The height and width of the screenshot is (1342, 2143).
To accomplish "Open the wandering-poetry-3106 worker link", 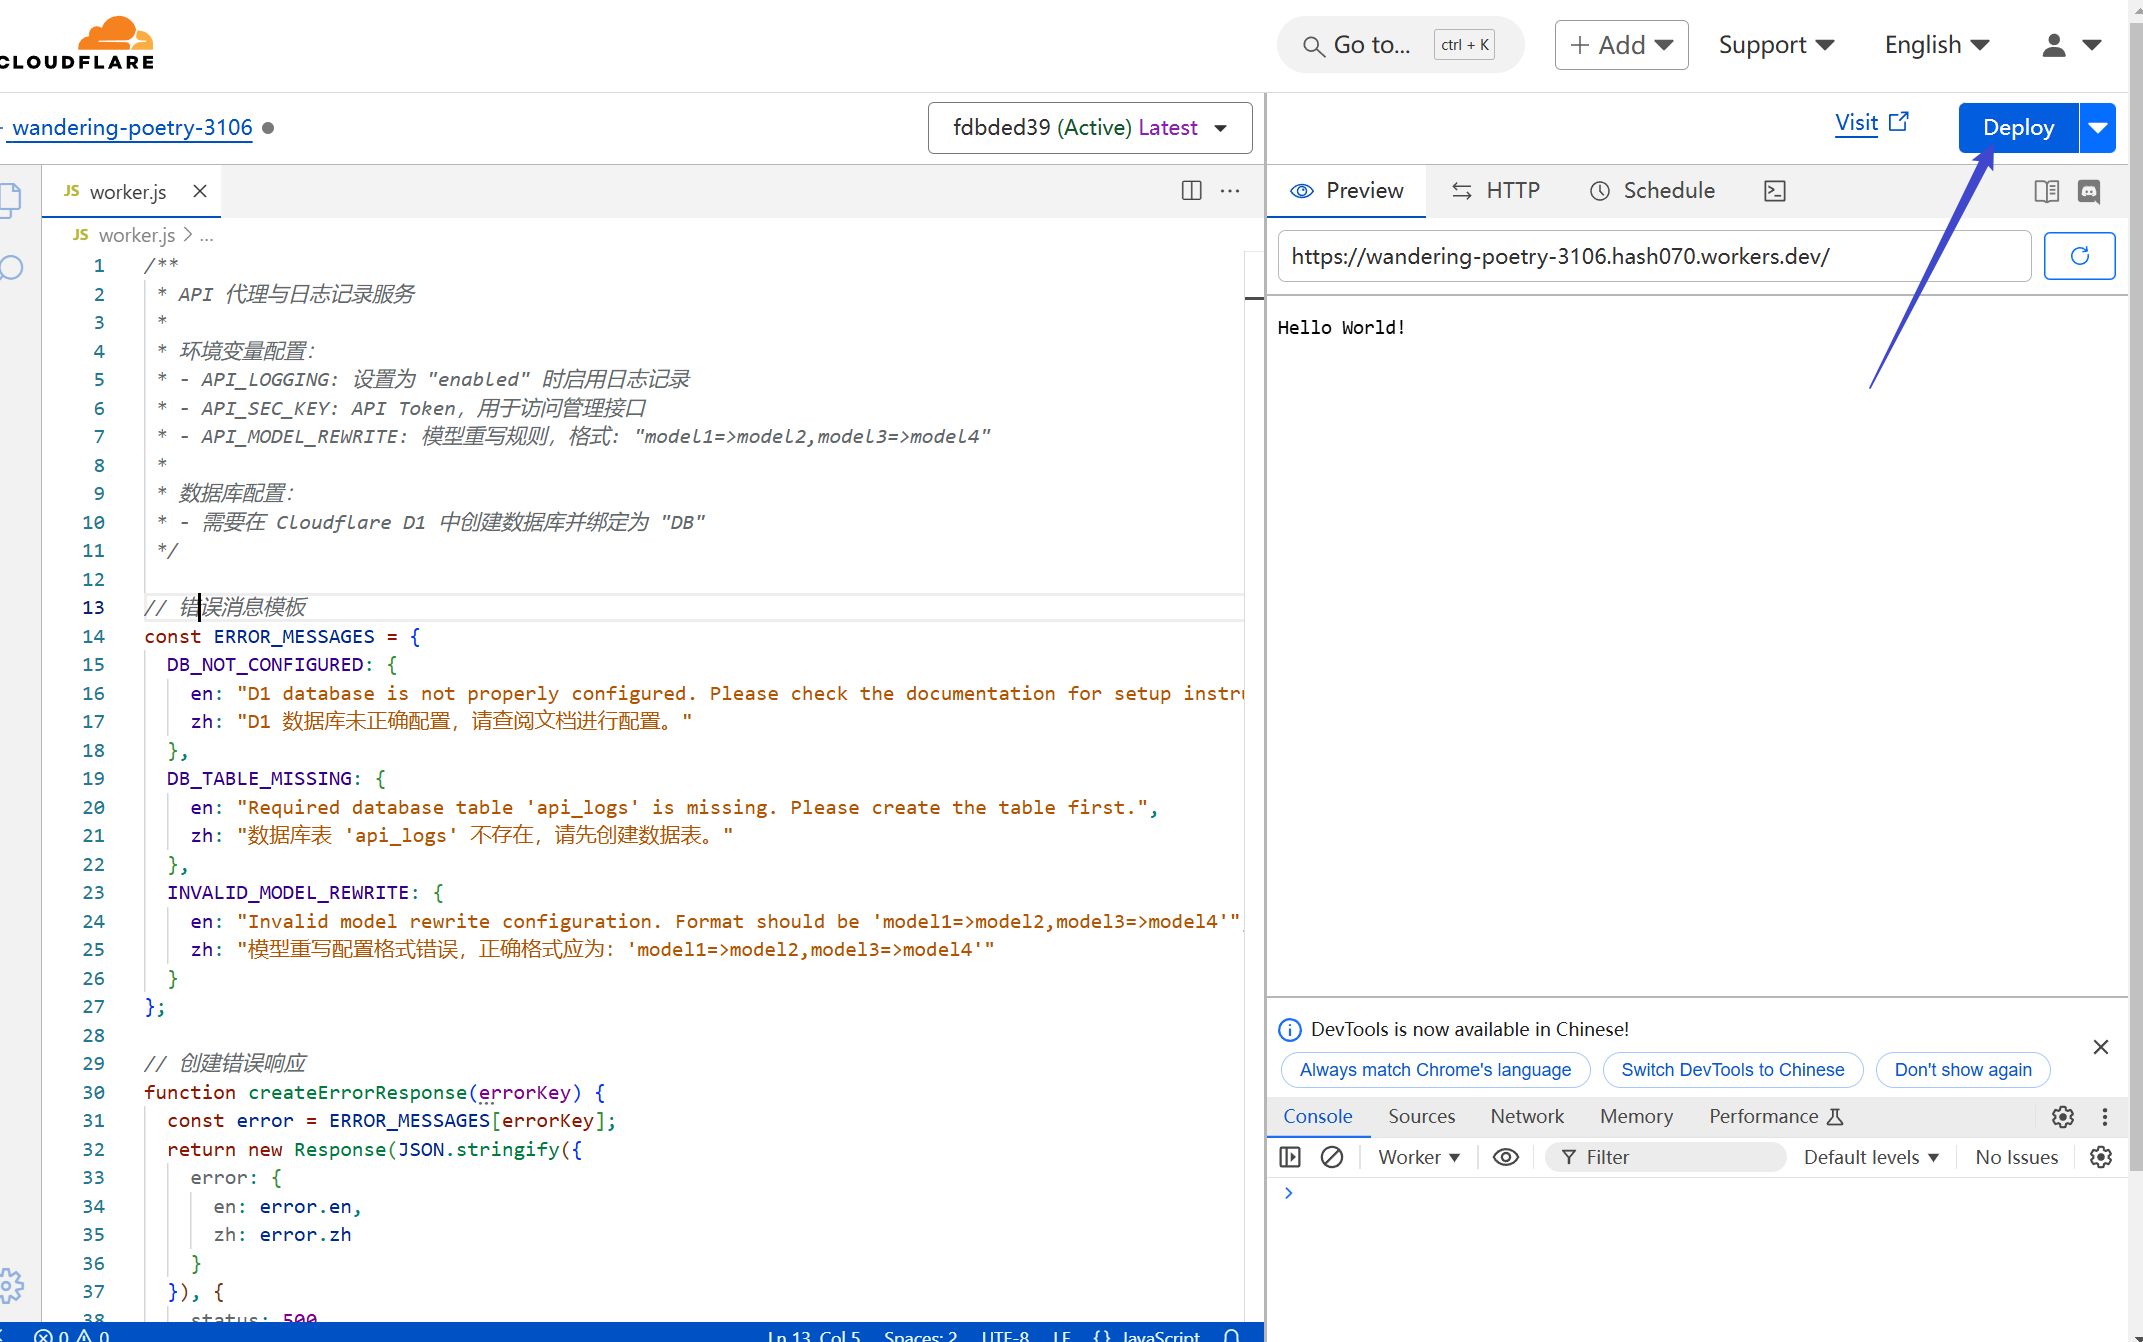I will tap(132, 128).
